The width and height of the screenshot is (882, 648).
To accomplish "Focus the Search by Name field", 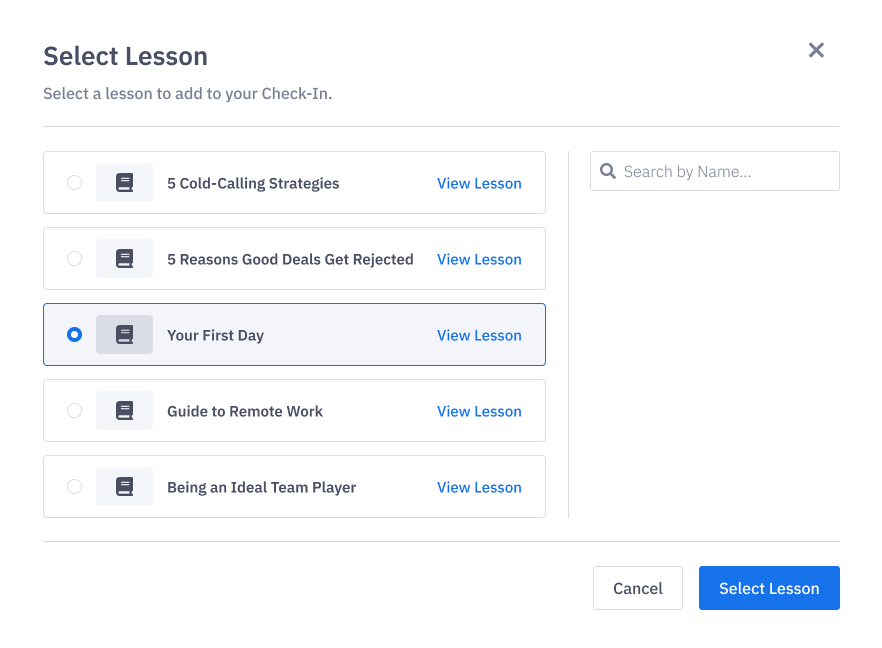I will pyautogui.click(x=714, y=171).
